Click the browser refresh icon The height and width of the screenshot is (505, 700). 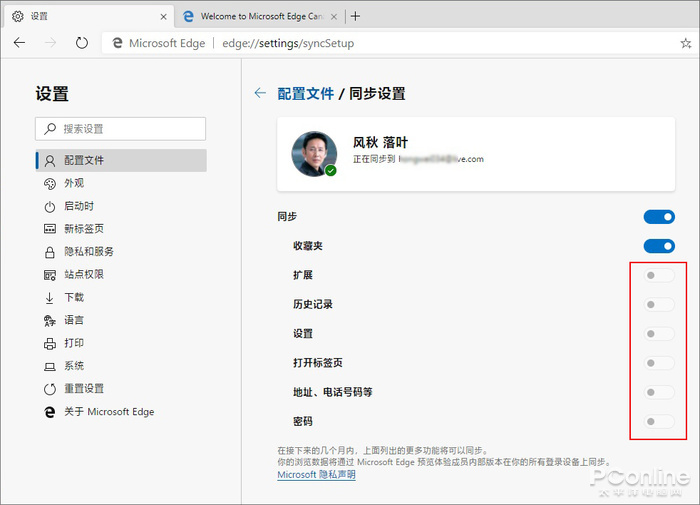pyautogui.click(x=81, y=43)
